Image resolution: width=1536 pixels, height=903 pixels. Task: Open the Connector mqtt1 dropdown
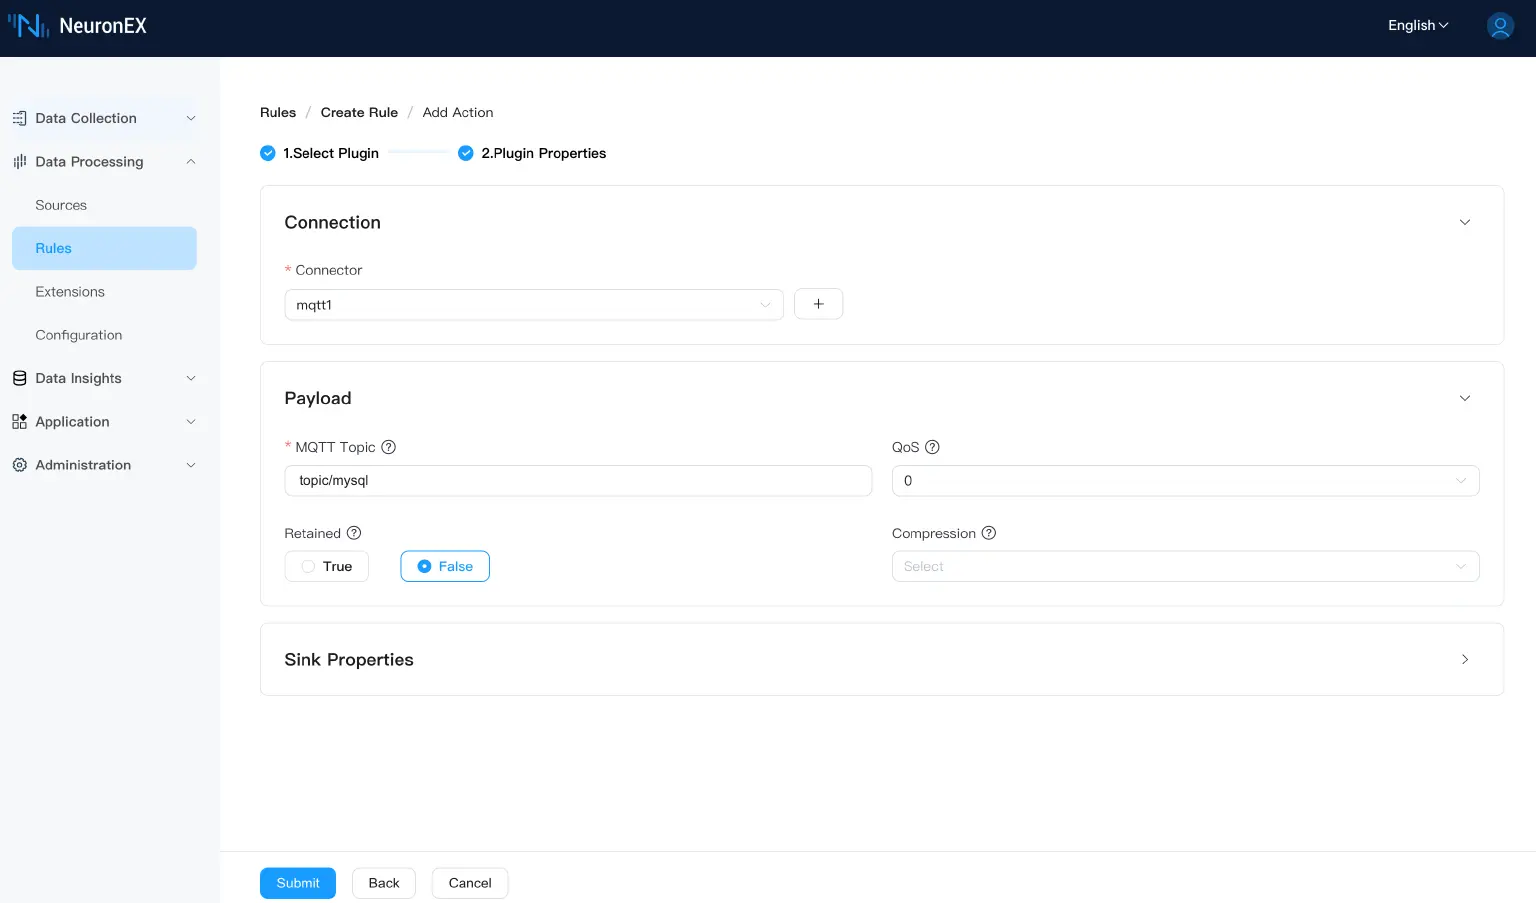coord(533,305)
